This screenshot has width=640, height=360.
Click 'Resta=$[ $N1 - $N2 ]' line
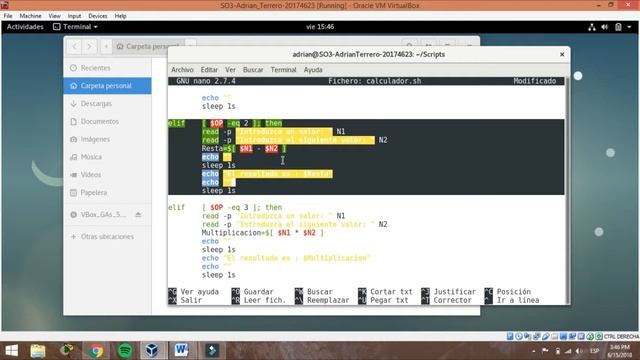pos(244,149)
